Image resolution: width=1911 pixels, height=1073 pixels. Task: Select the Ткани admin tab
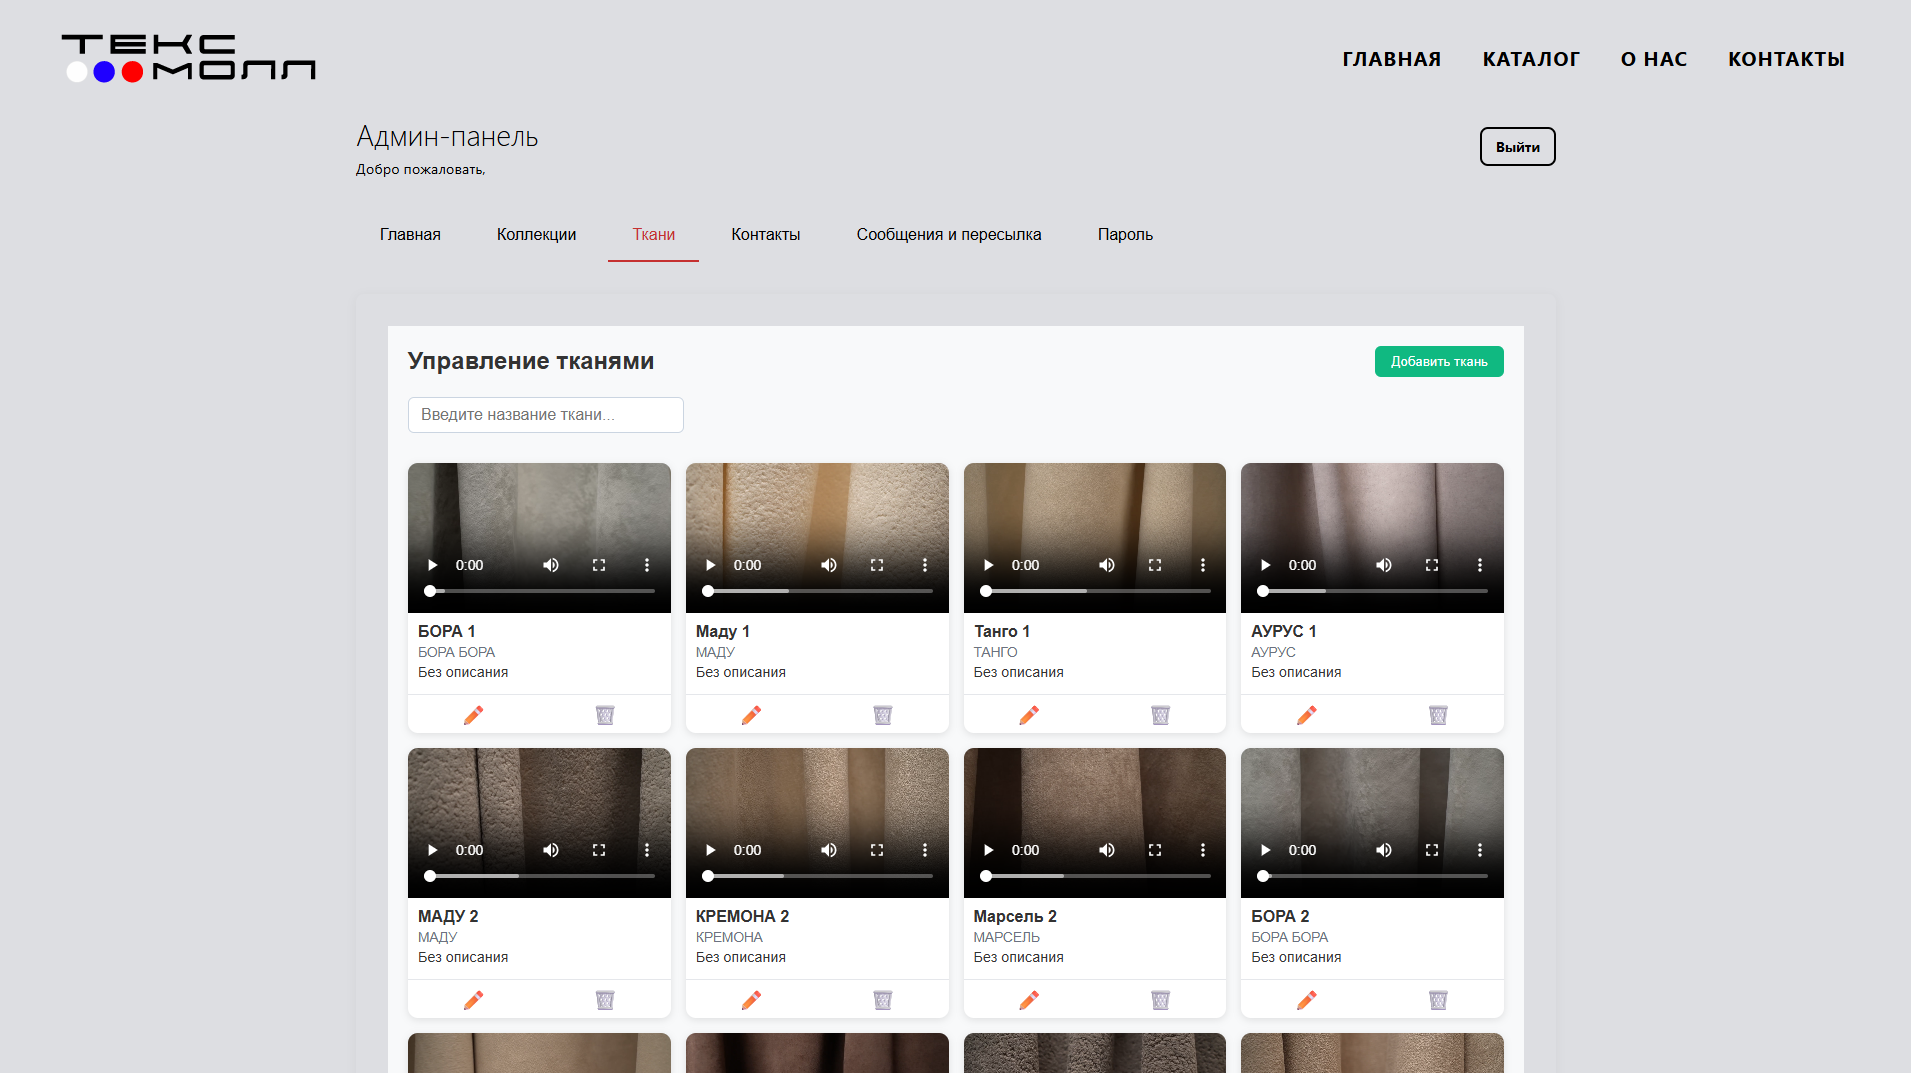point(654,234)
